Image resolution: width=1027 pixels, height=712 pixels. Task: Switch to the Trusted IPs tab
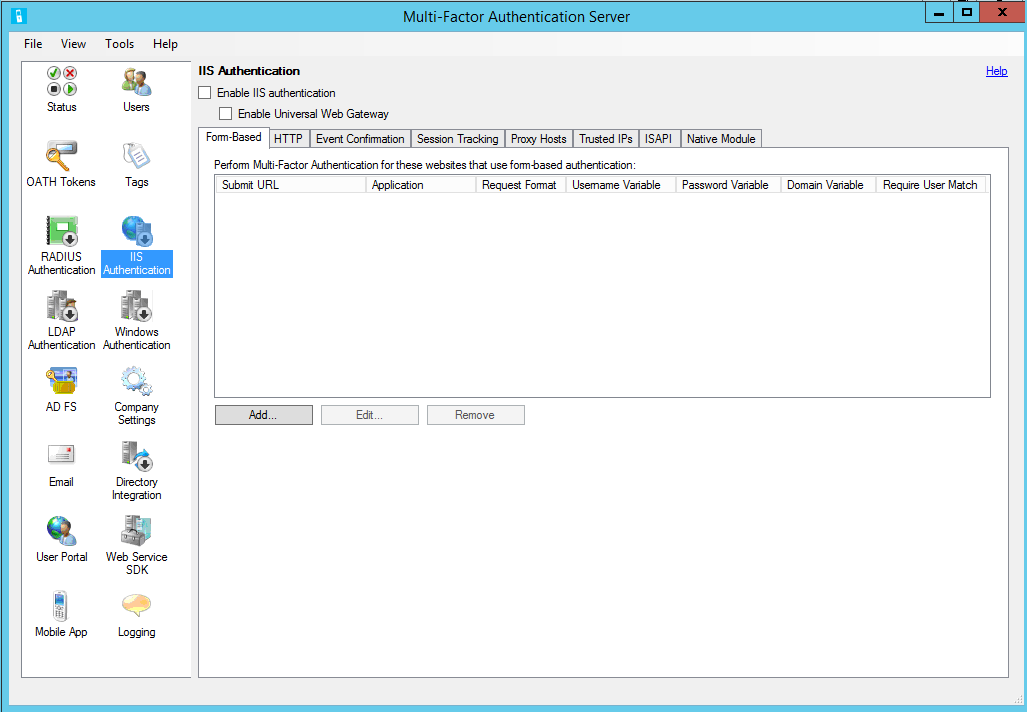point(606,139)
